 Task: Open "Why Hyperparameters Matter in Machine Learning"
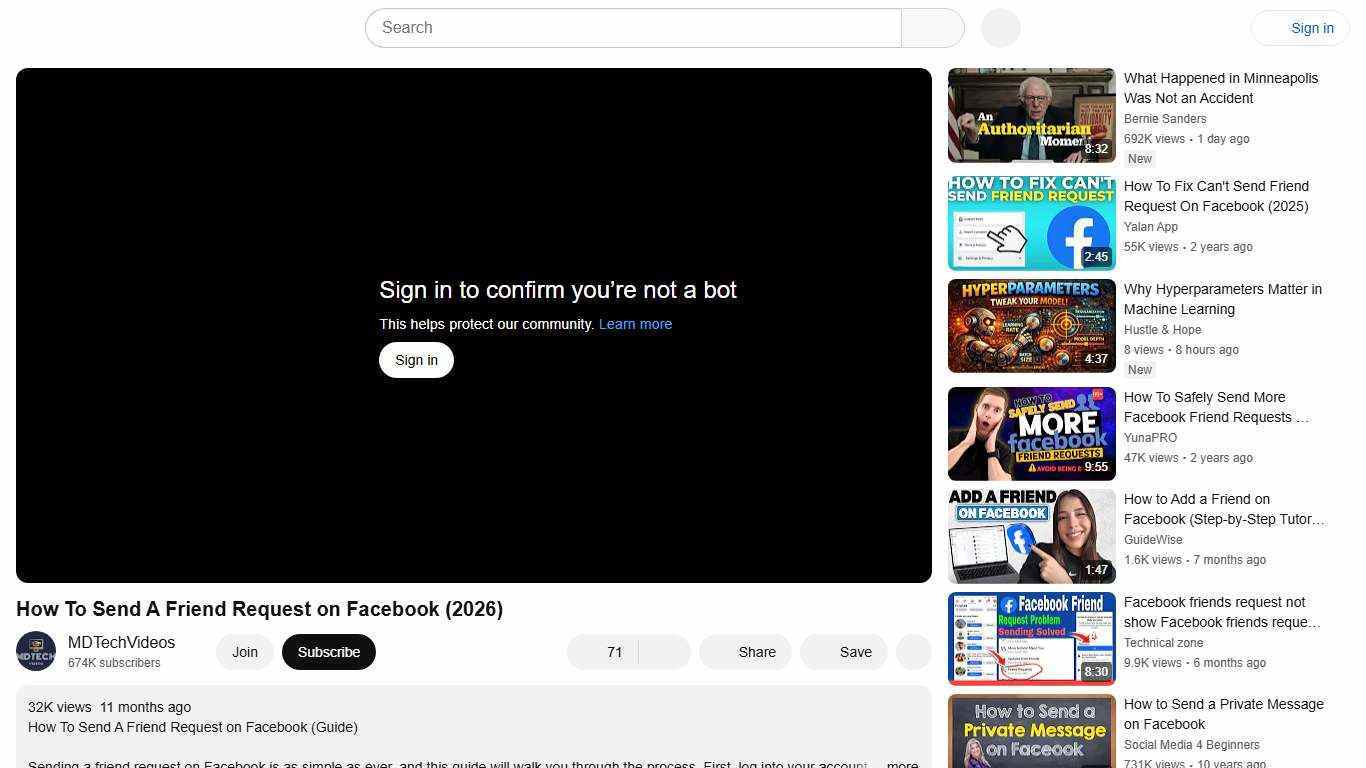(x=1031, y=325)
